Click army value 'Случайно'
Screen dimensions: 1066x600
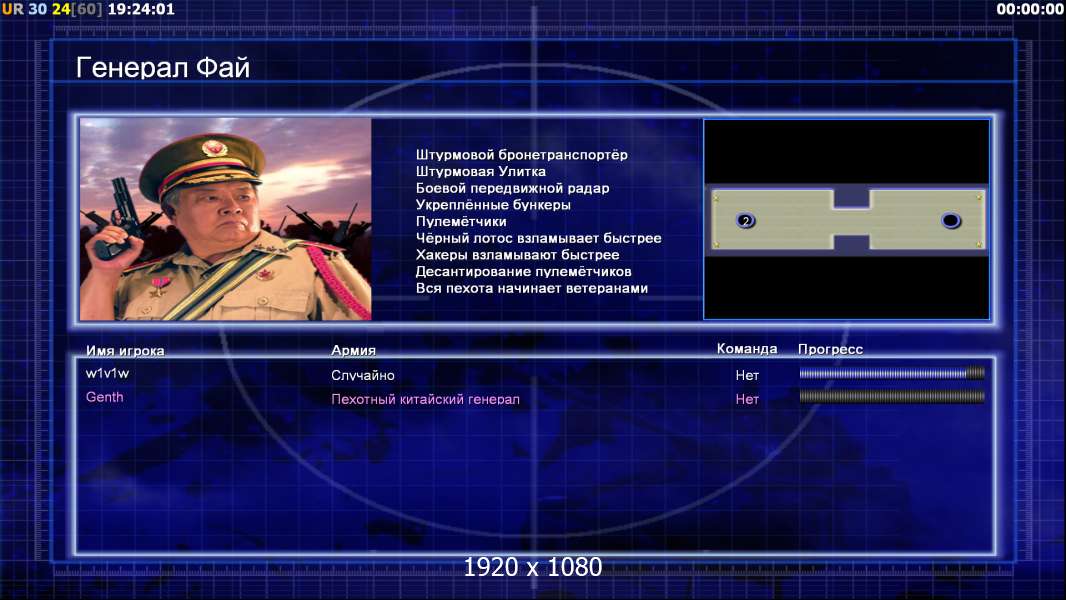[363, 375]
